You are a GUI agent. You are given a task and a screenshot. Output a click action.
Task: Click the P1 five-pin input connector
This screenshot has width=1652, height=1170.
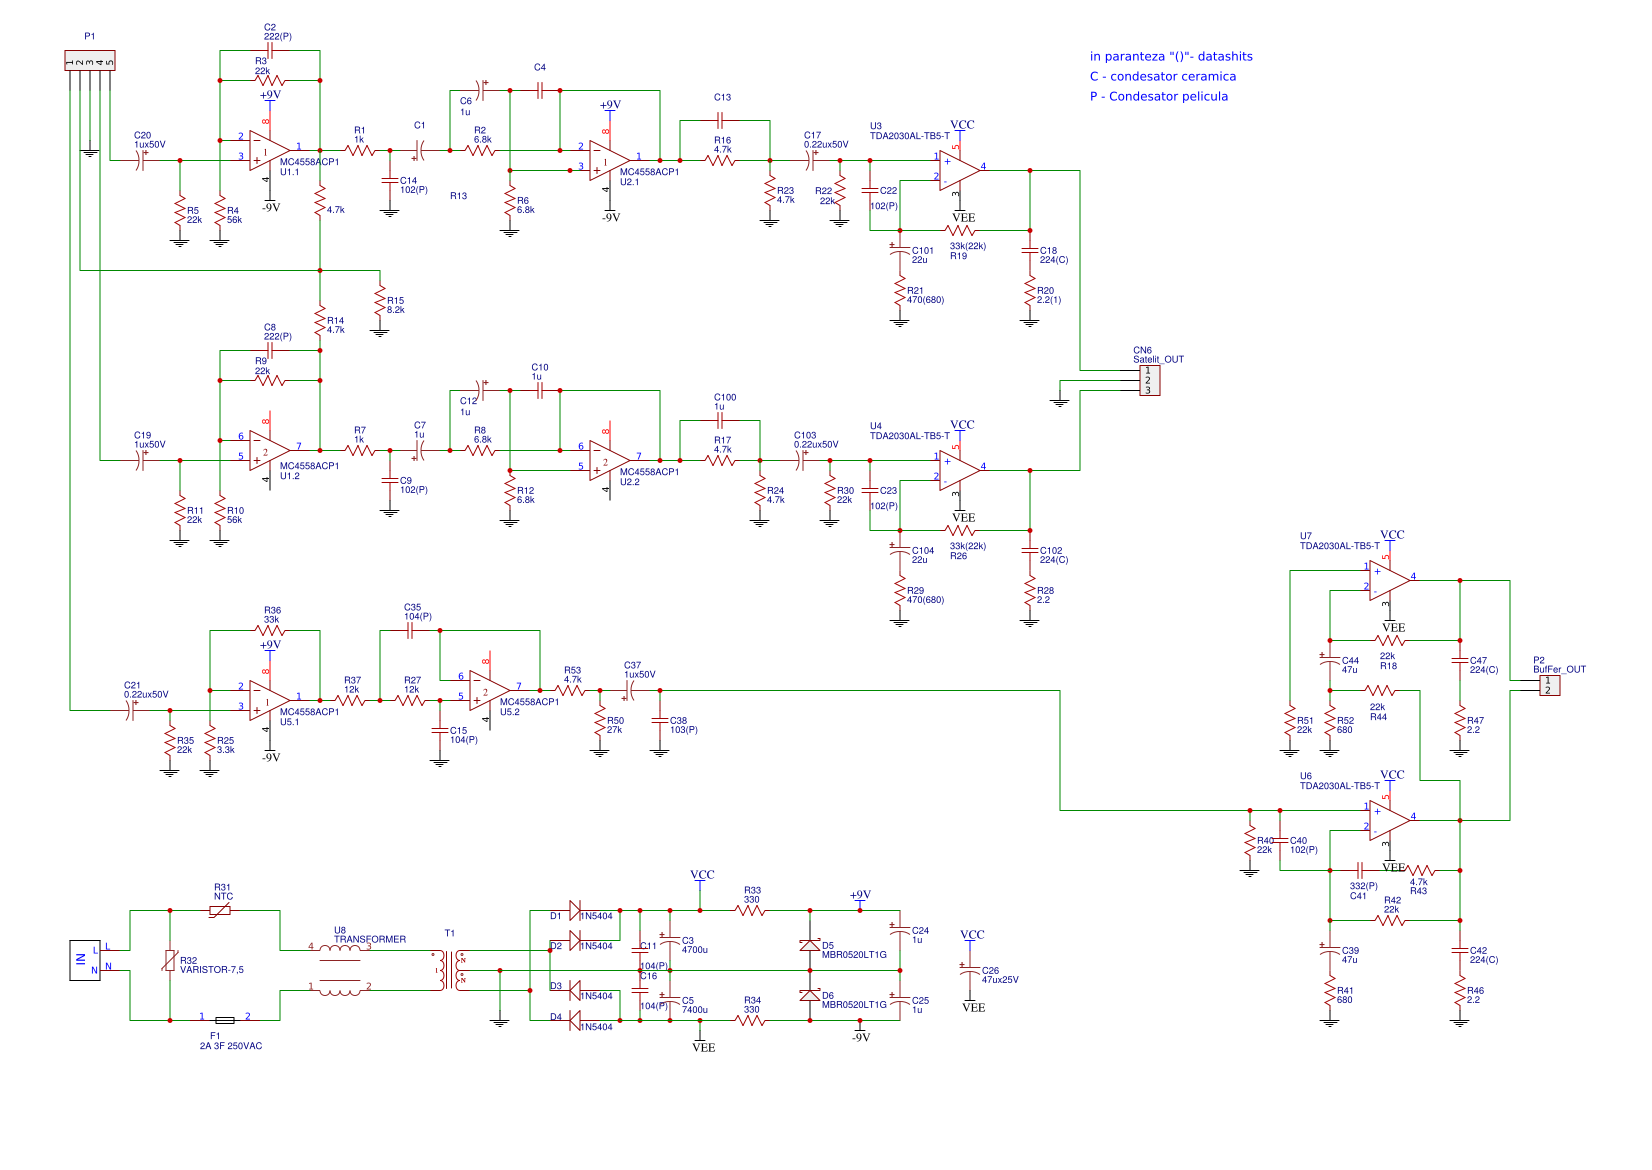click(90, 60)
